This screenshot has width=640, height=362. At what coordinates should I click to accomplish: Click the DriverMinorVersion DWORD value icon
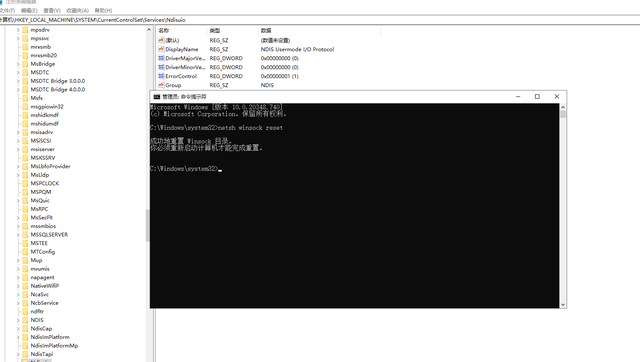pos(161,67)
